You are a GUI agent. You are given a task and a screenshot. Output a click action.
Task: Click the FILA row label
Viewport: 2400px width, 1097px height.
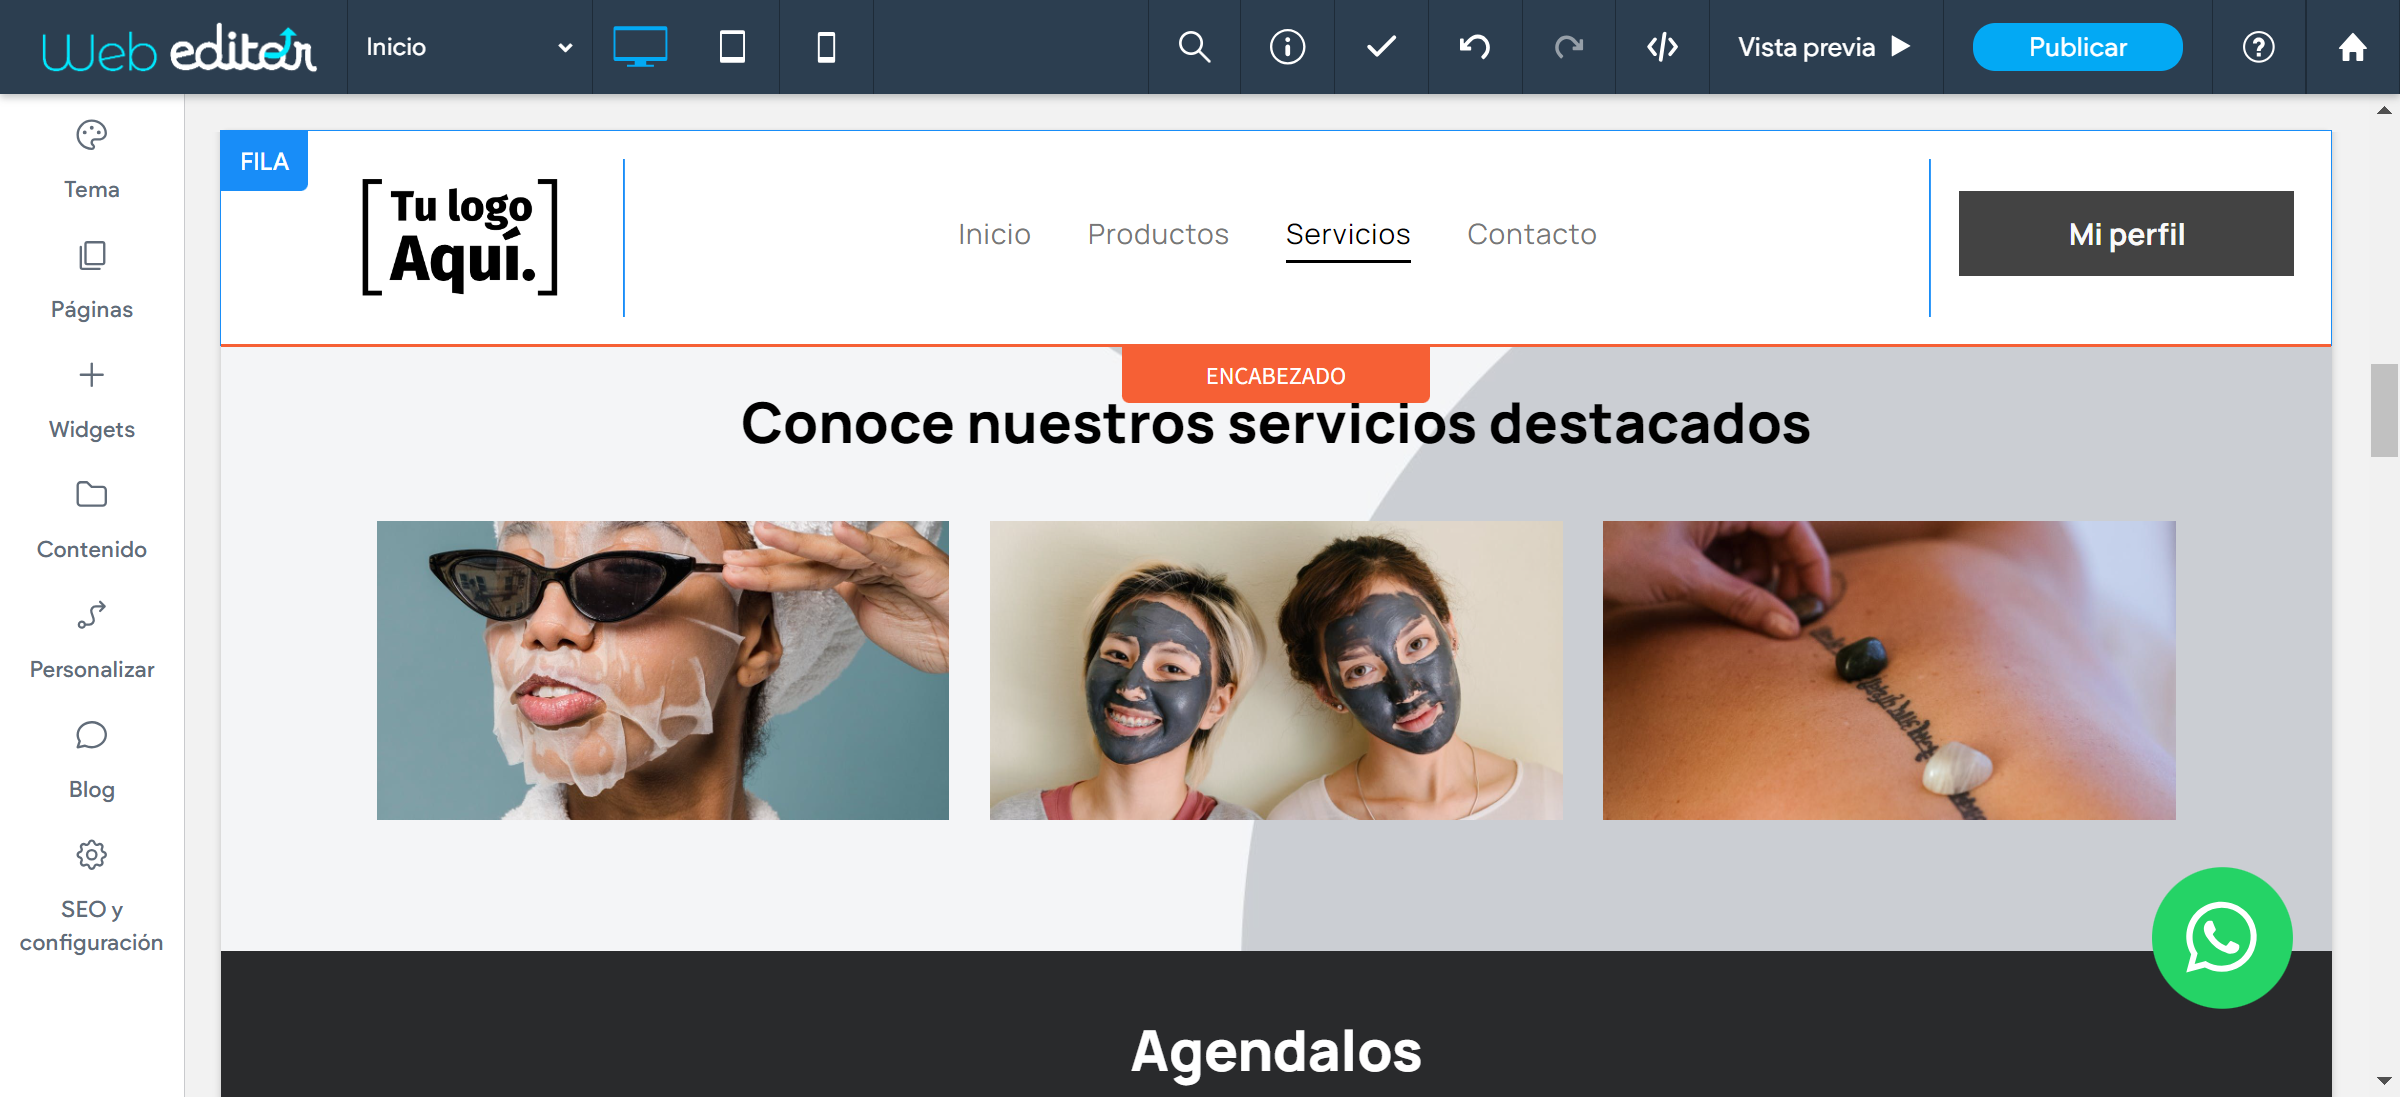click(264, 161)
